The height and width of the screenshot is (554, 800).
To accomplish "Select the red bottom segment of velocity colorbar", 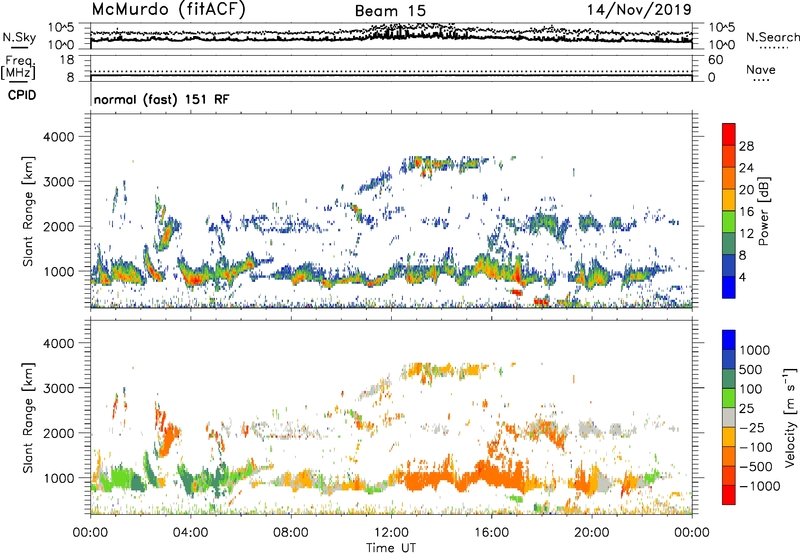I will (x=729, y=495).
